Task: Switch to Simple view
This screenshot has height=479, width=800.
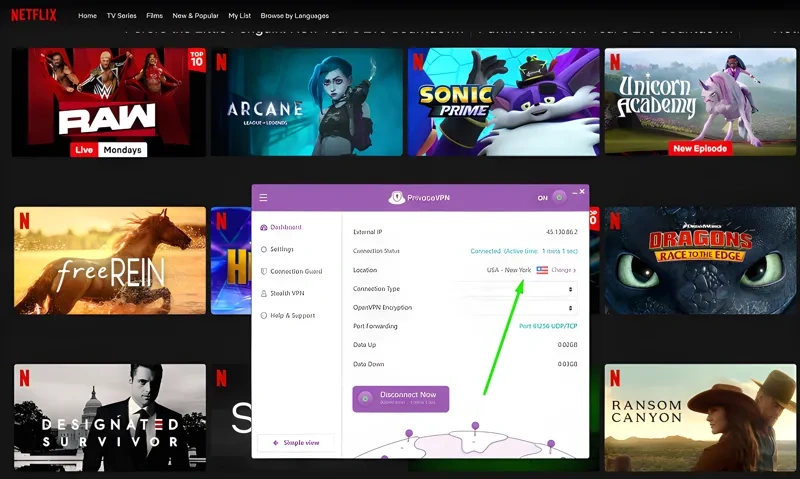Action: [x=296, y=443]
